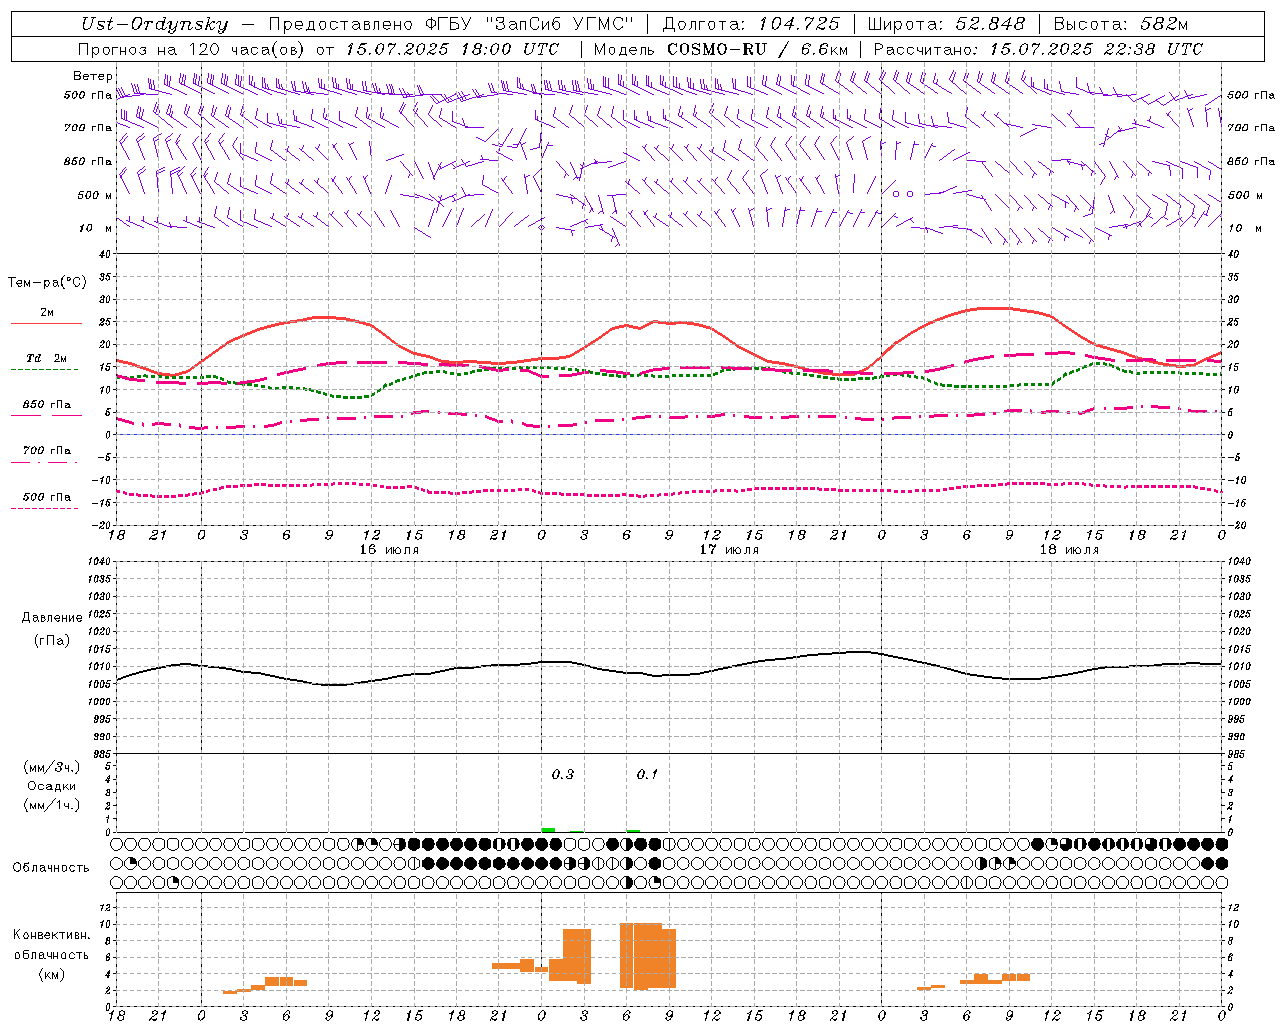Click the Широта: 52.848 latitude value
Viewport: 1280px width, 1024px height.
click(946, 25)
